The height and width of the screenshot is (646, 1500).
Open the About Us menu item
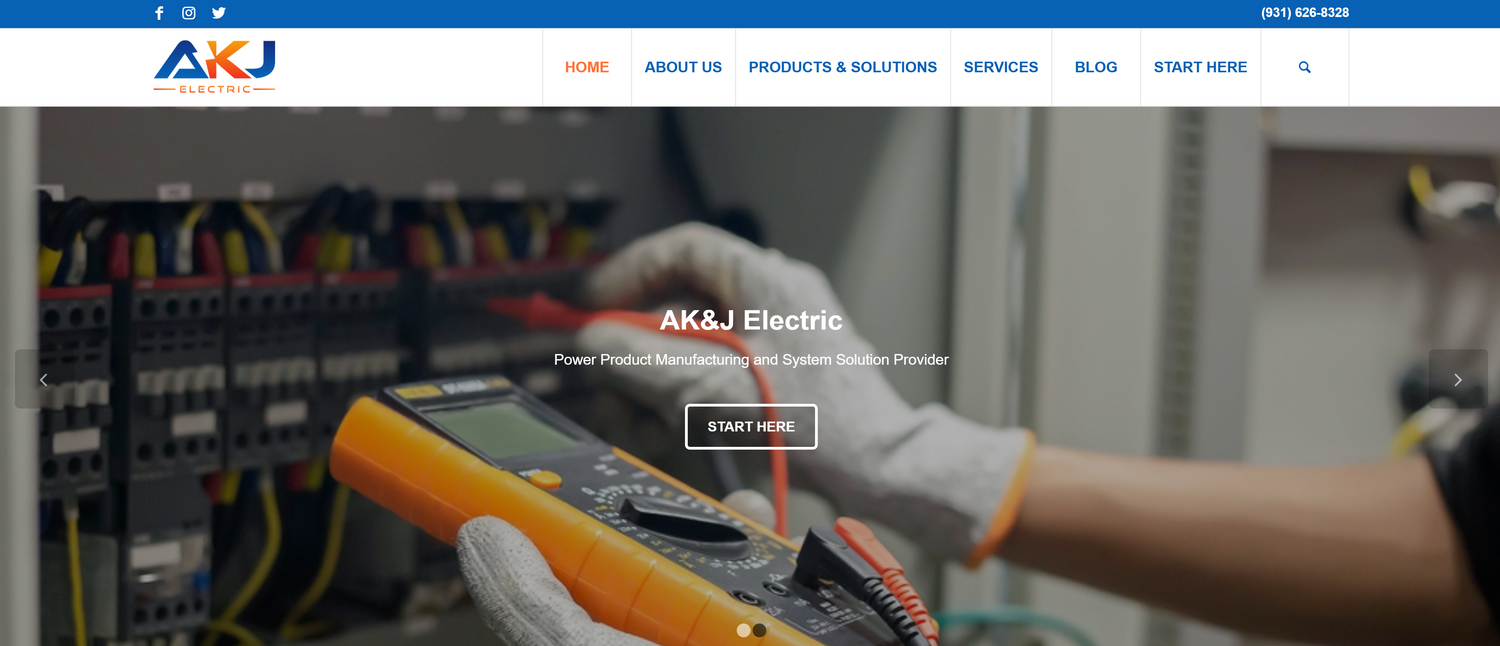pos(683,67)
